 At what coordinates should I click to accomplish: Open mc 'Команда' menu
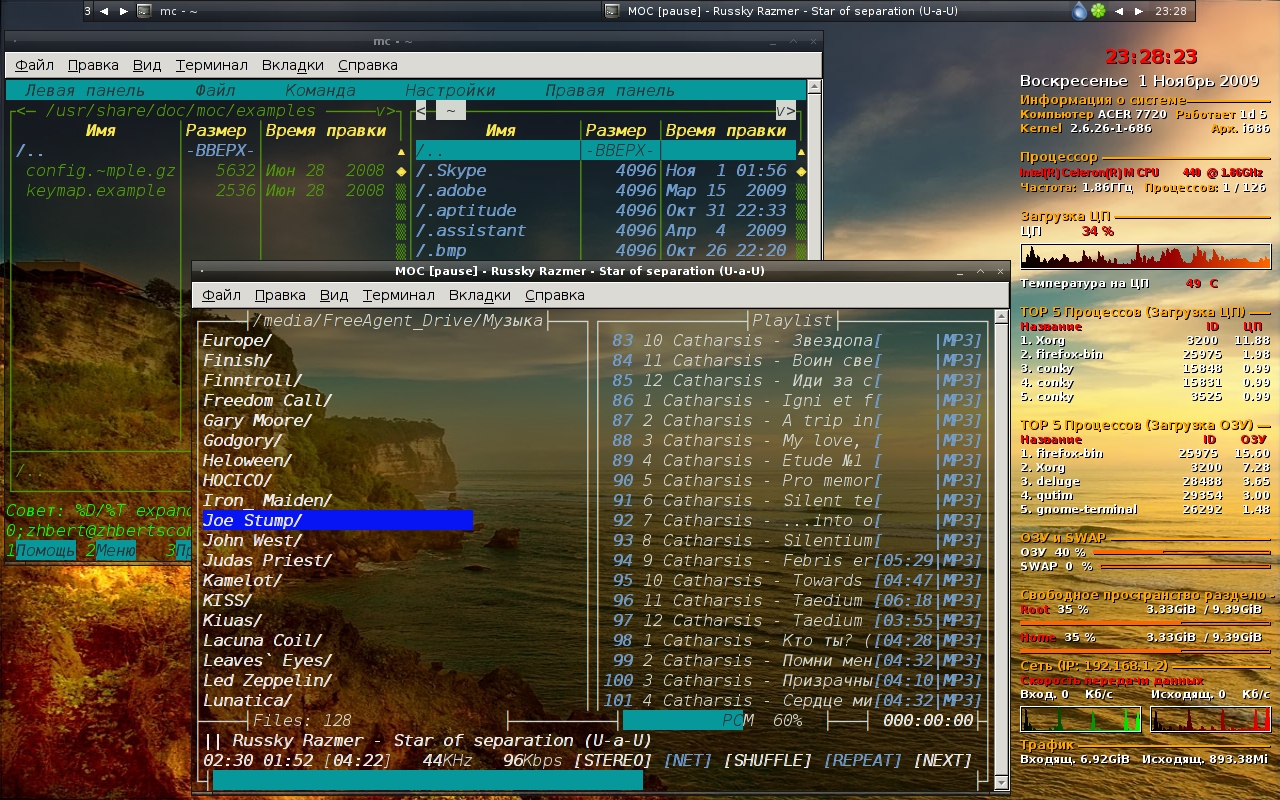pyautogui.click(x=320, y=90)
